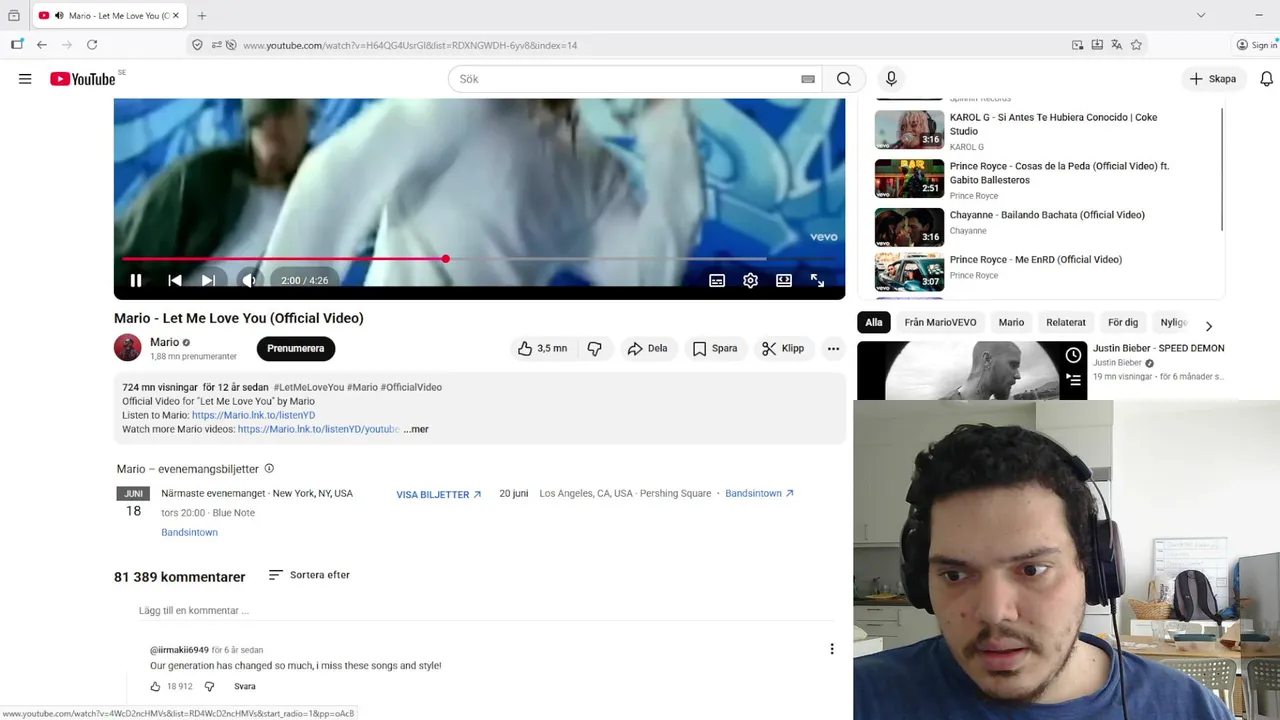1280x720 pixels.
Task: Reload the page in browser
Action: (92, 45)
